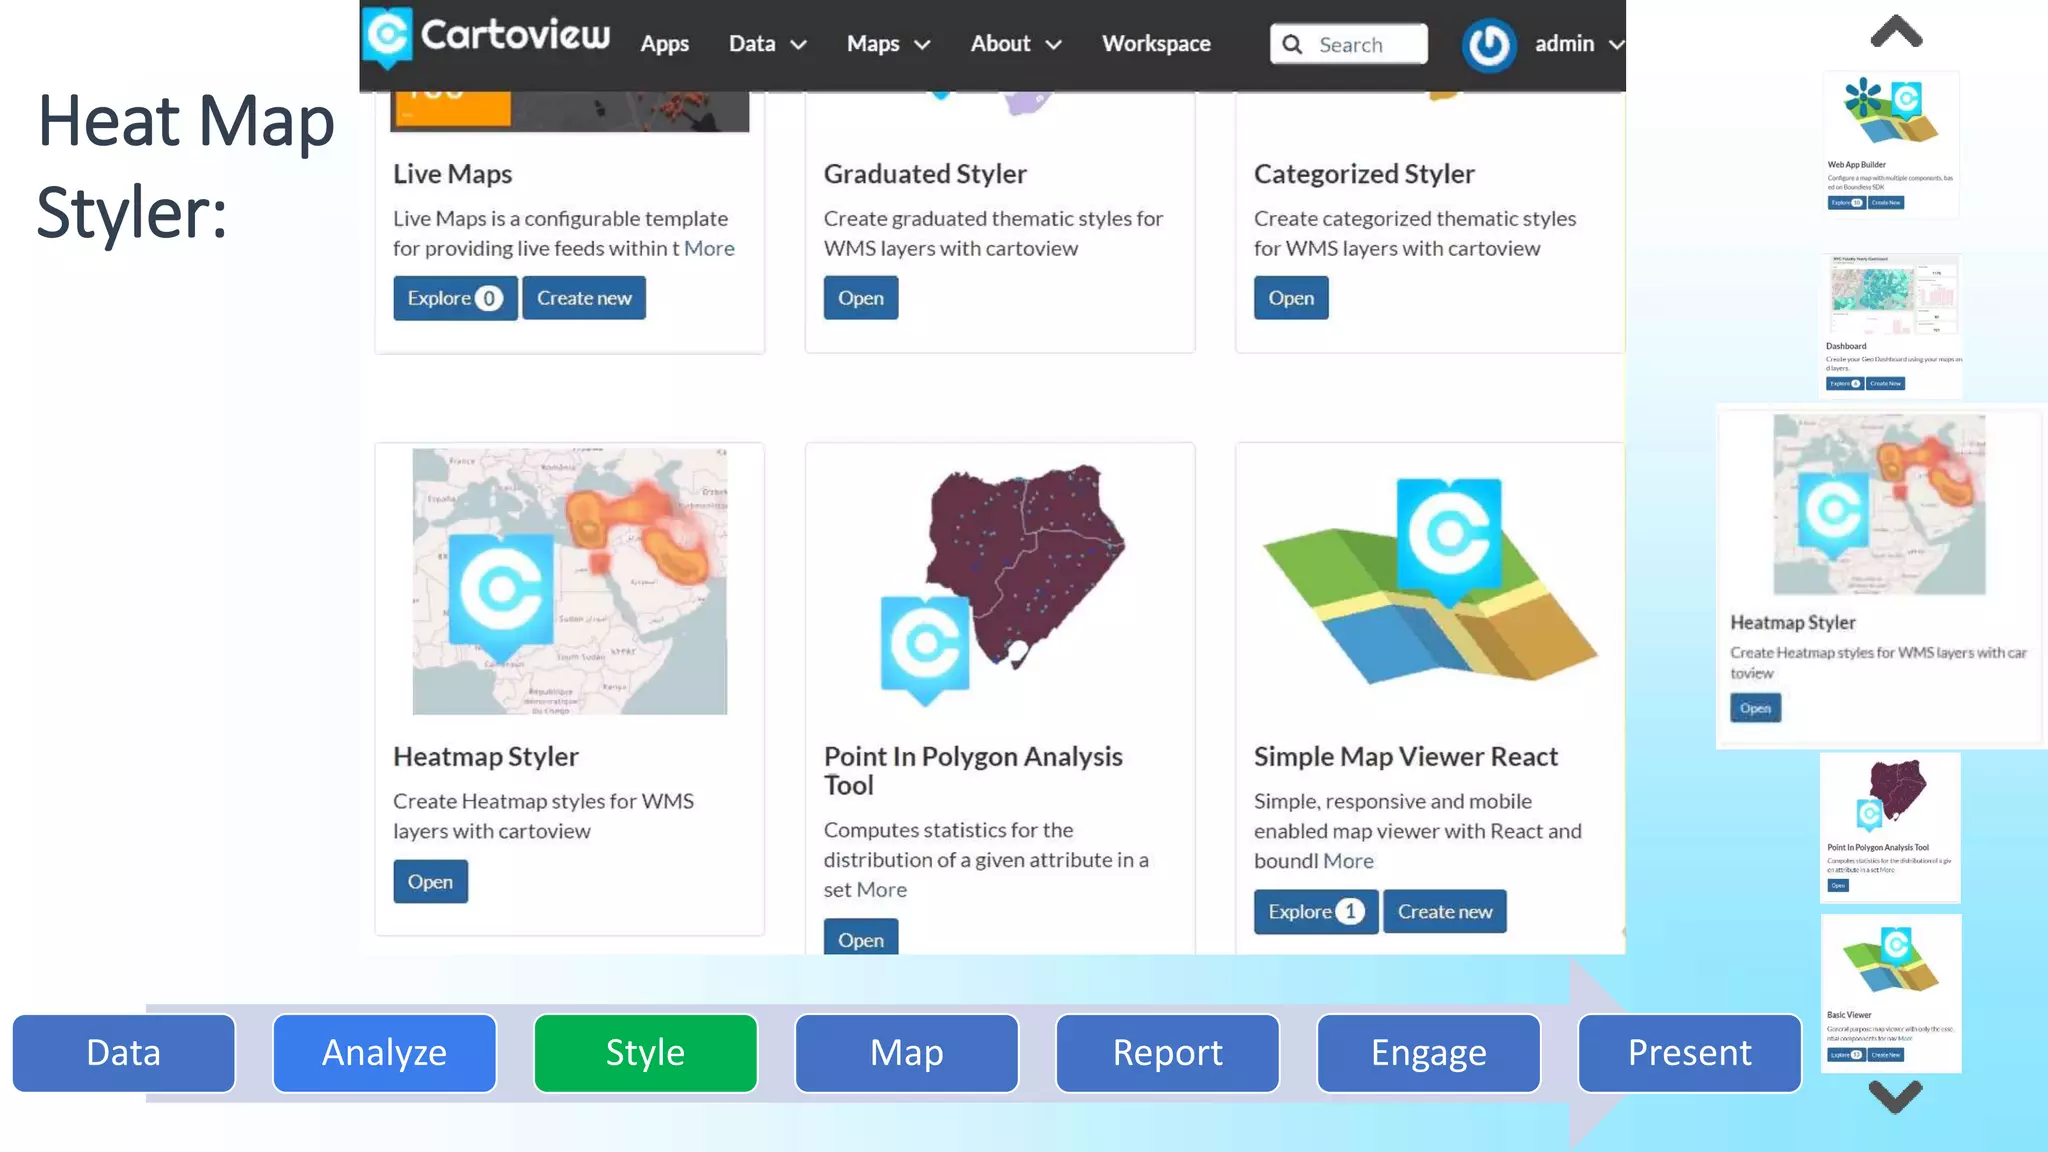The height and width of the screenshot is (1152, 2048).
Task: Click the admin avatar icon
Action: coord(1489,45)
